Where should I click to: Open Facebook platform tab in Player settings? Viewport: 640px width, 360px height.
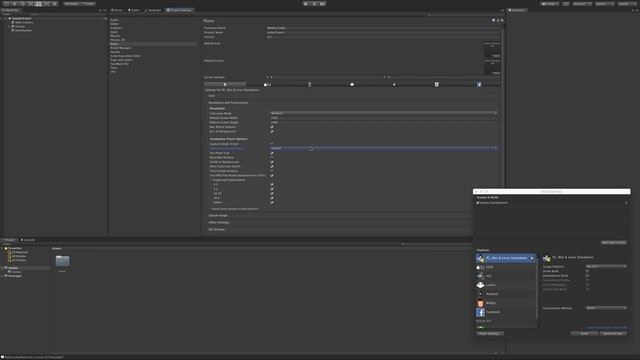(479, 84)
